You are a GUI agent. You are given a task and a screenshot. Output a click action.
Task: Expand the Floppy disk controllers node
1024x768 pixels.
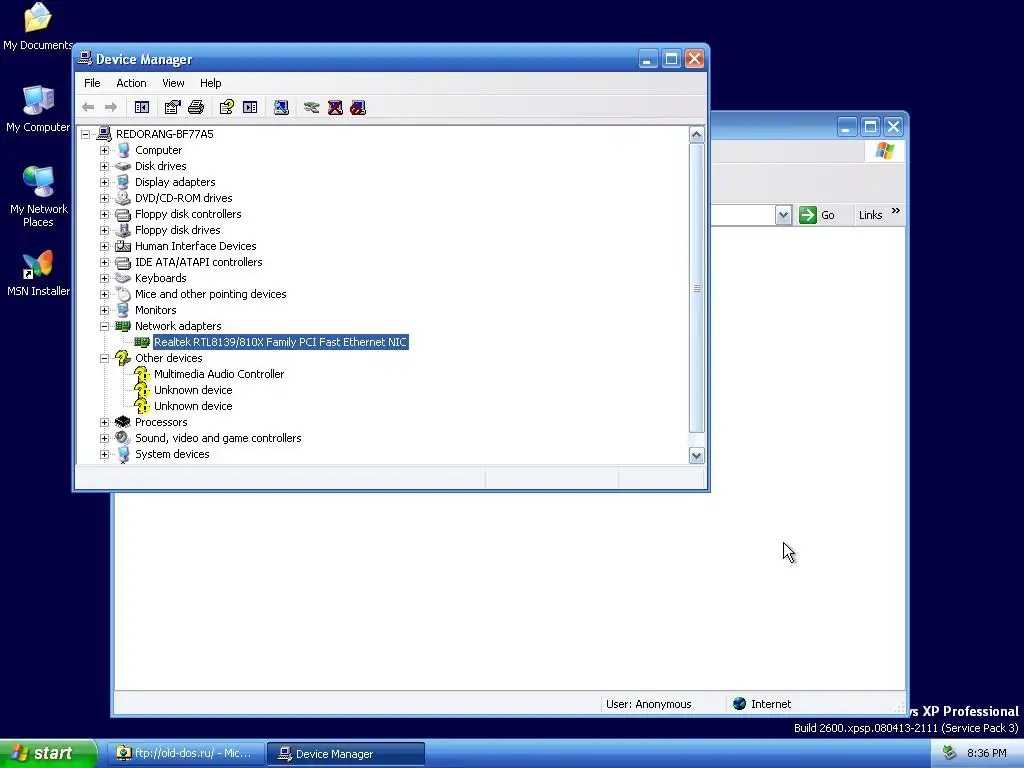pyautogui.click(x=104, y=214)
